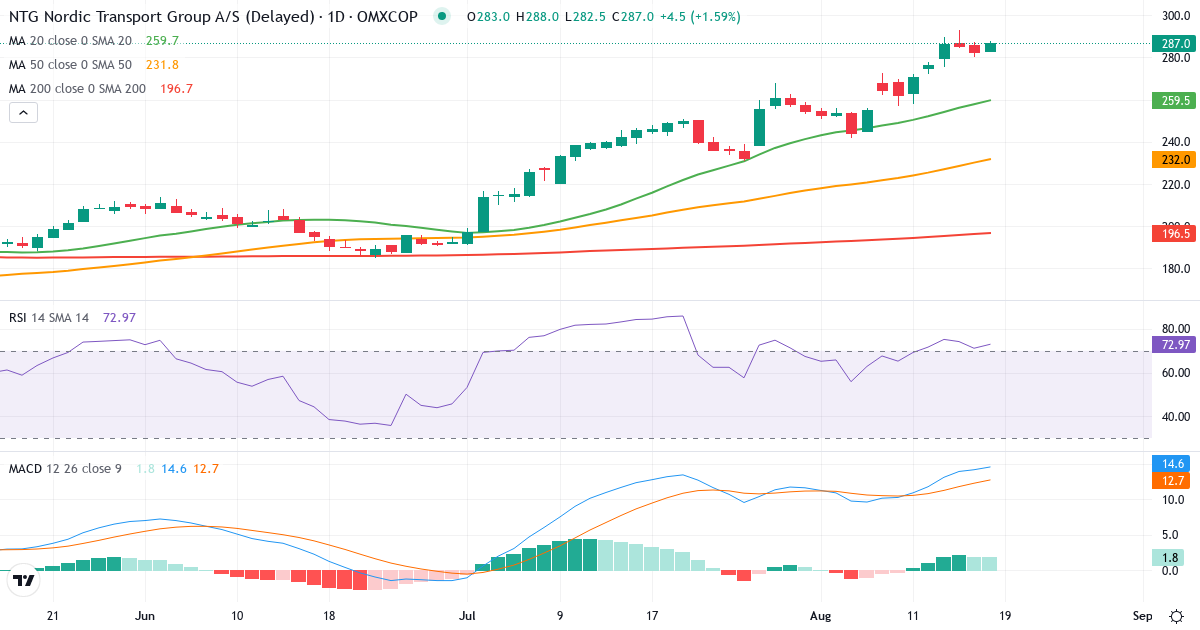Screen dimensions: 1200x630
Task: Click the 300.00 price axis label
Action: pyautogui.click(x=1175, y=15)
